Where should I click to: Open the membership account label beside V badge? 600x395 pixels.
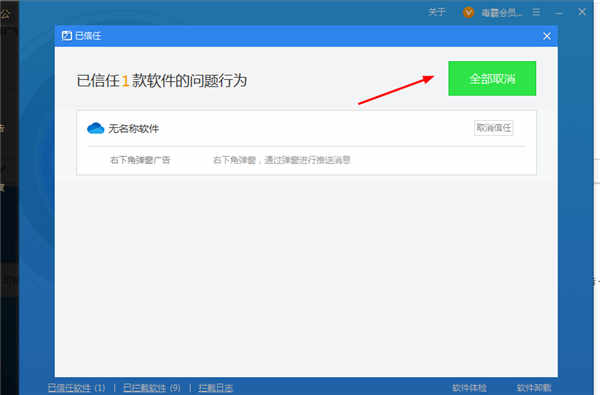(501, 13)
